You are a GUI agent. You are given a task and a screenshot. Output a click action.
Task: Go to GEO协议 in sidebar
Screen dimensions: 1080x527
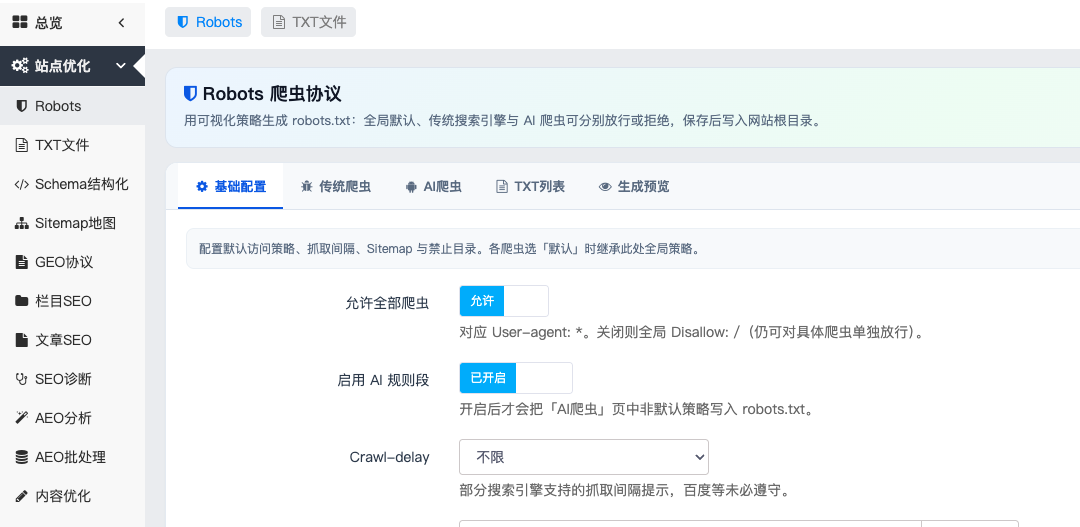point(72,262)
